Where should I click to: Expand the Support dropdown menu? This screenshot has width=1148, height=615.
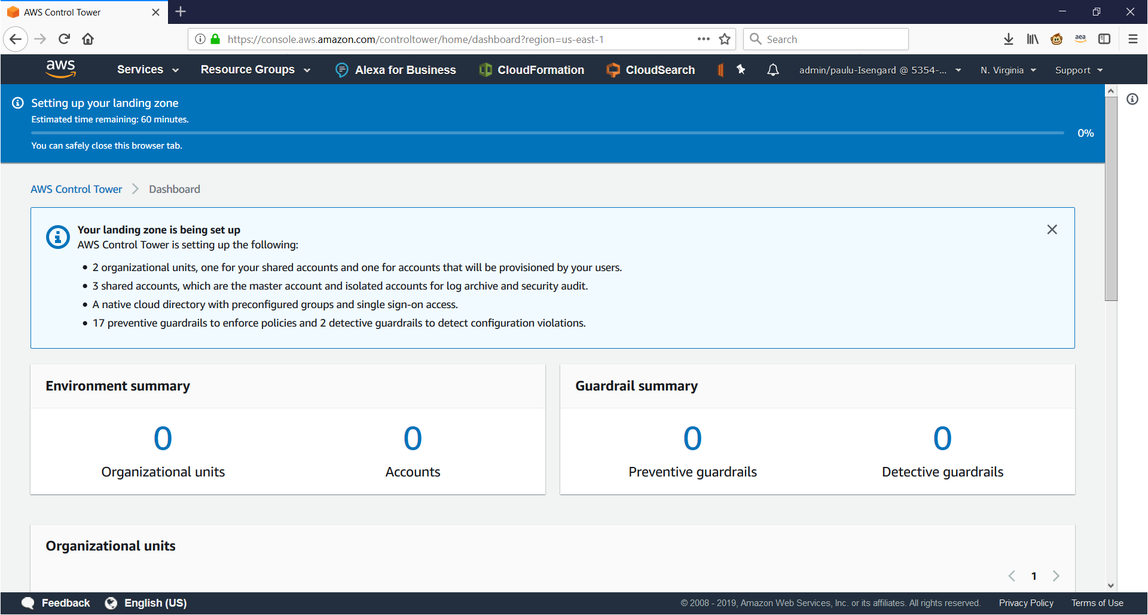click(1078, 70)
